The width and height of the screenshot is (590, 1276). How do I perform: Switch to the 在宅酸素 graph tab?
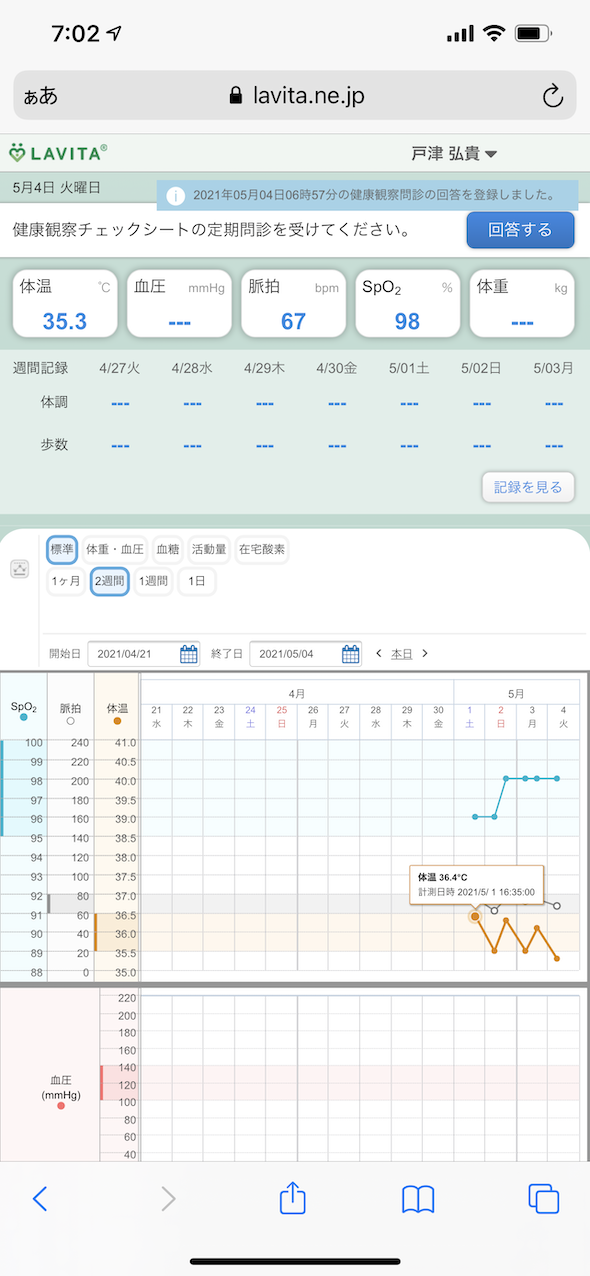[x=261, y=549]
